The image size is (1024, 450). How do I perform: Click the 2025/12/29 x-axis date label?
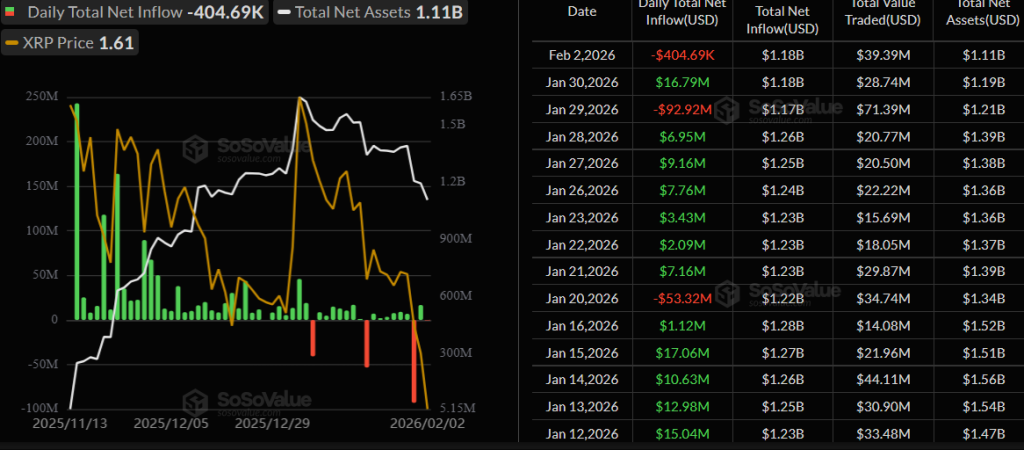(x=273, y=423)
